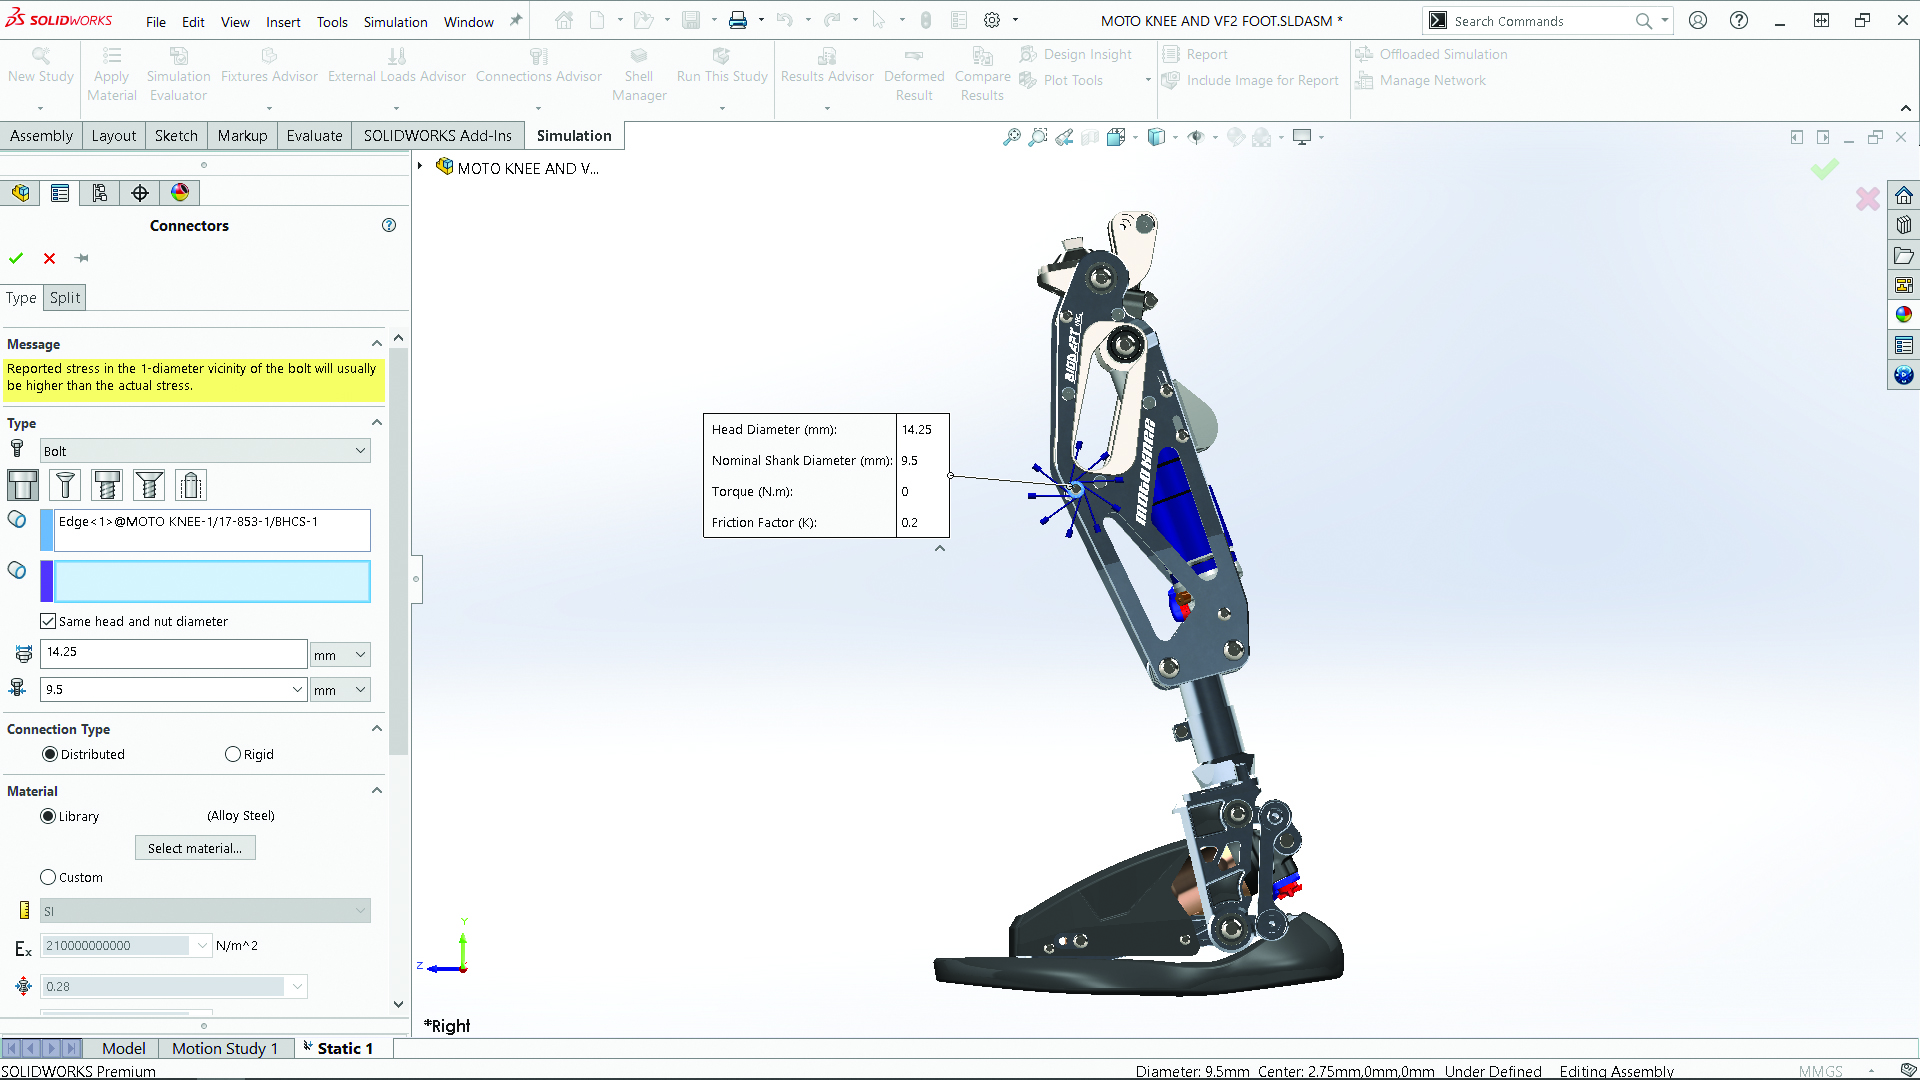Open the DisplayManager color sphere tab
This screenshot has height=1080, width=1920.
(x=180, y=193)
